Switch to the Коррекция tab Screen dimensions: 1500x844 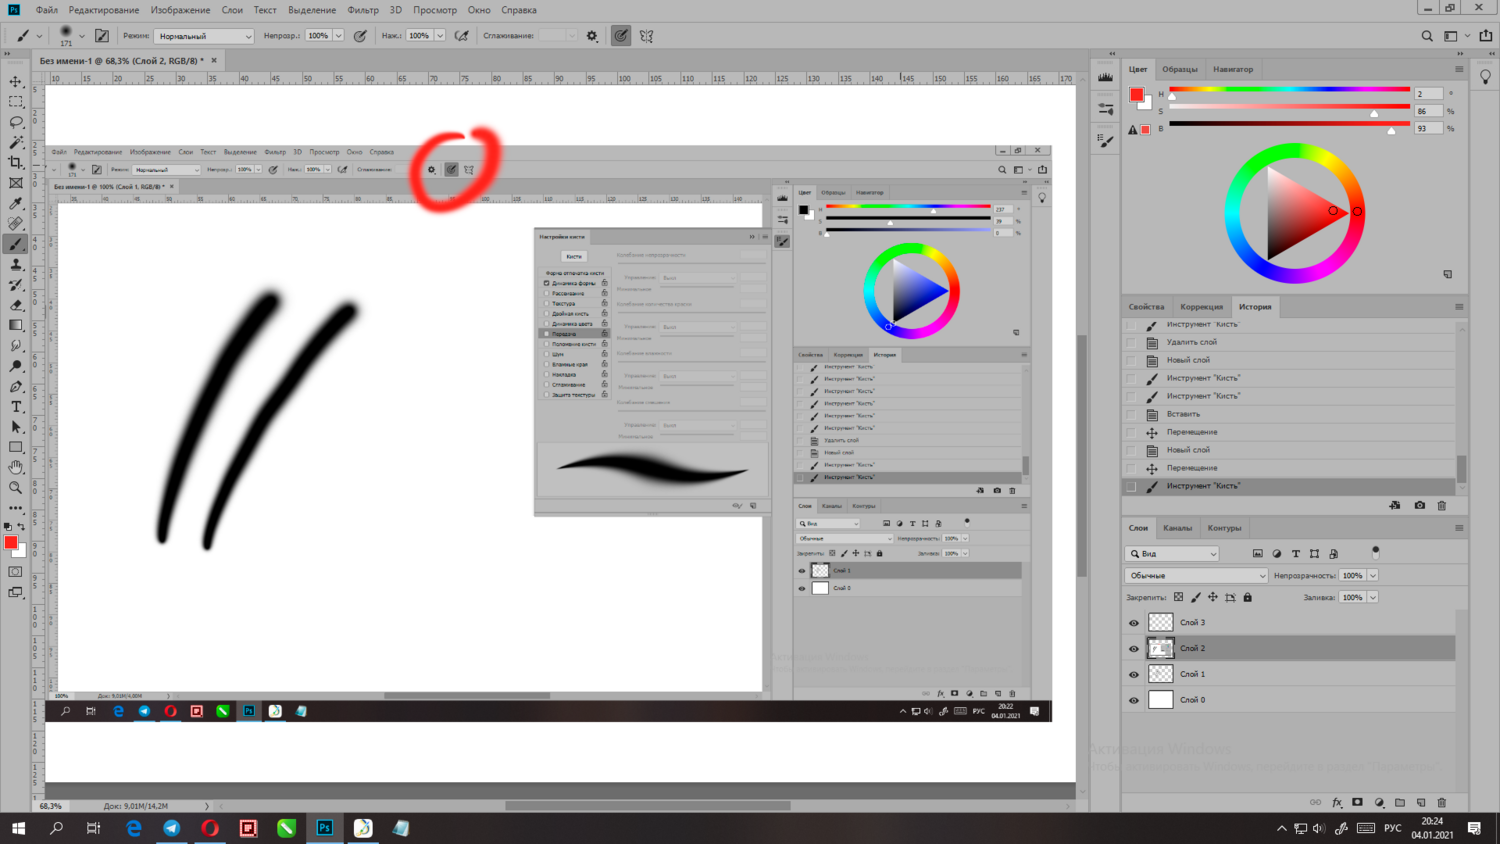(x=1201, y=307)
